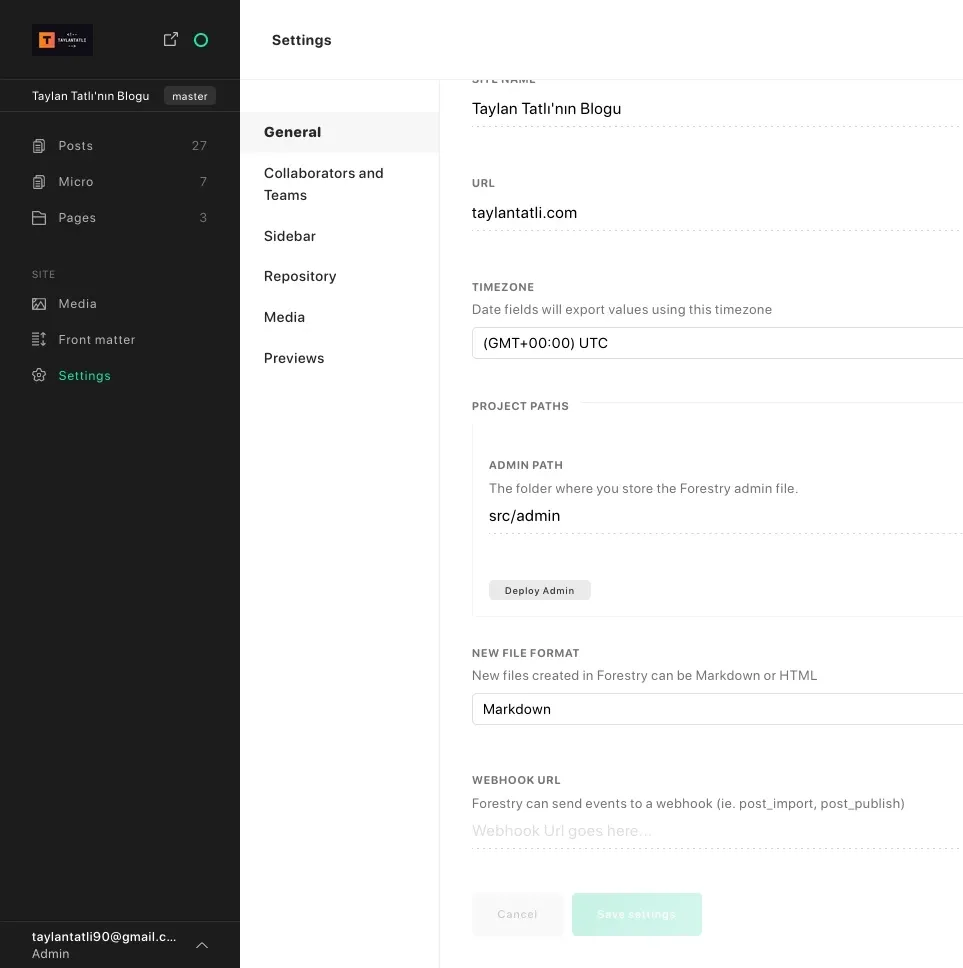Switch the master branch badge
Screen dimensions: 963x968
189,96
